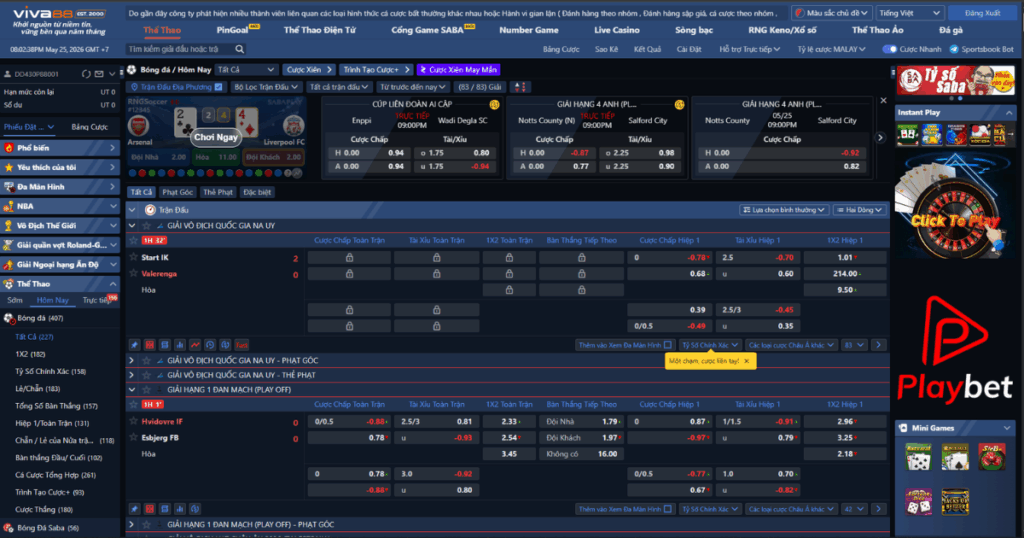
Task: Click the pin icon in Na Uy toolbar
Action: [135, 345]
